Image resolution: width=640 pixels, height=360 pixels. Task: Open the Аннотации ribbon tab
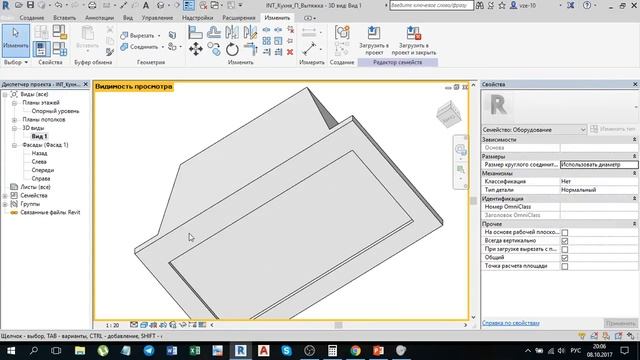100,18
